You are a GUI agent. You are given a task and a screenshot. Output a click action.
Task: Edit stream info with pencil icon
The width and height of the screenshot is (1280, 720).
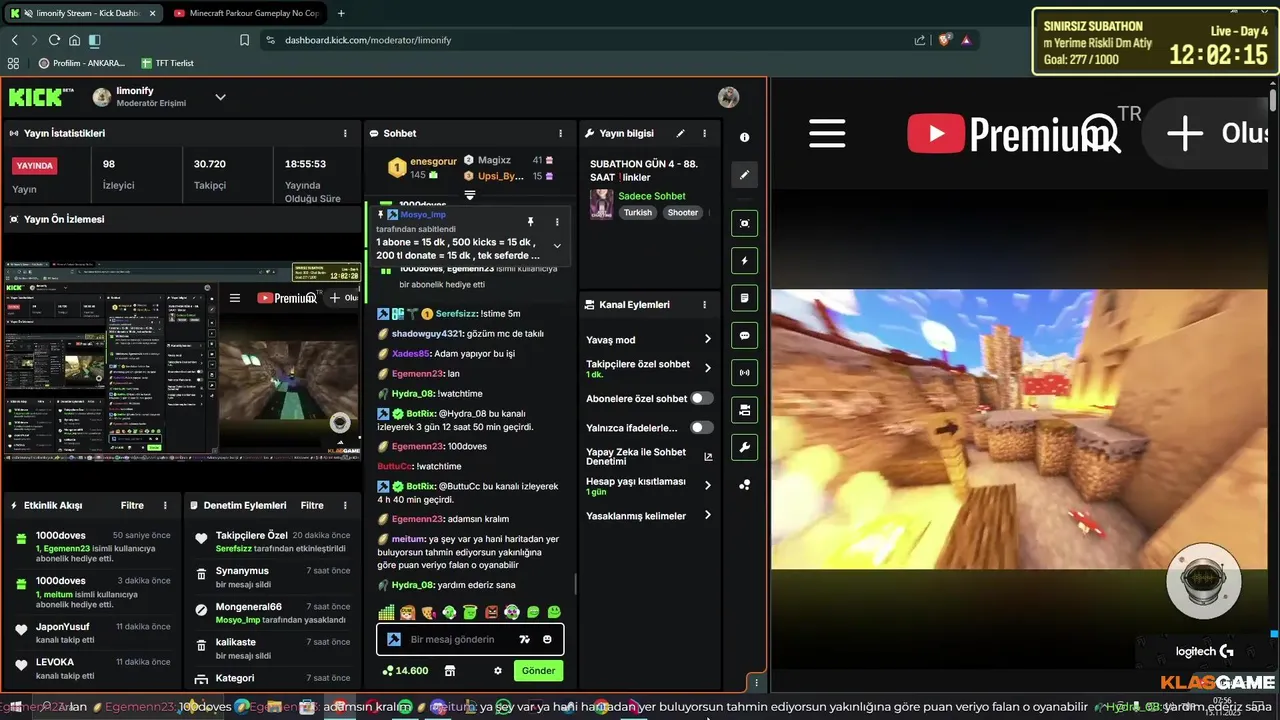pyautogui.click(x=681, y=133)
